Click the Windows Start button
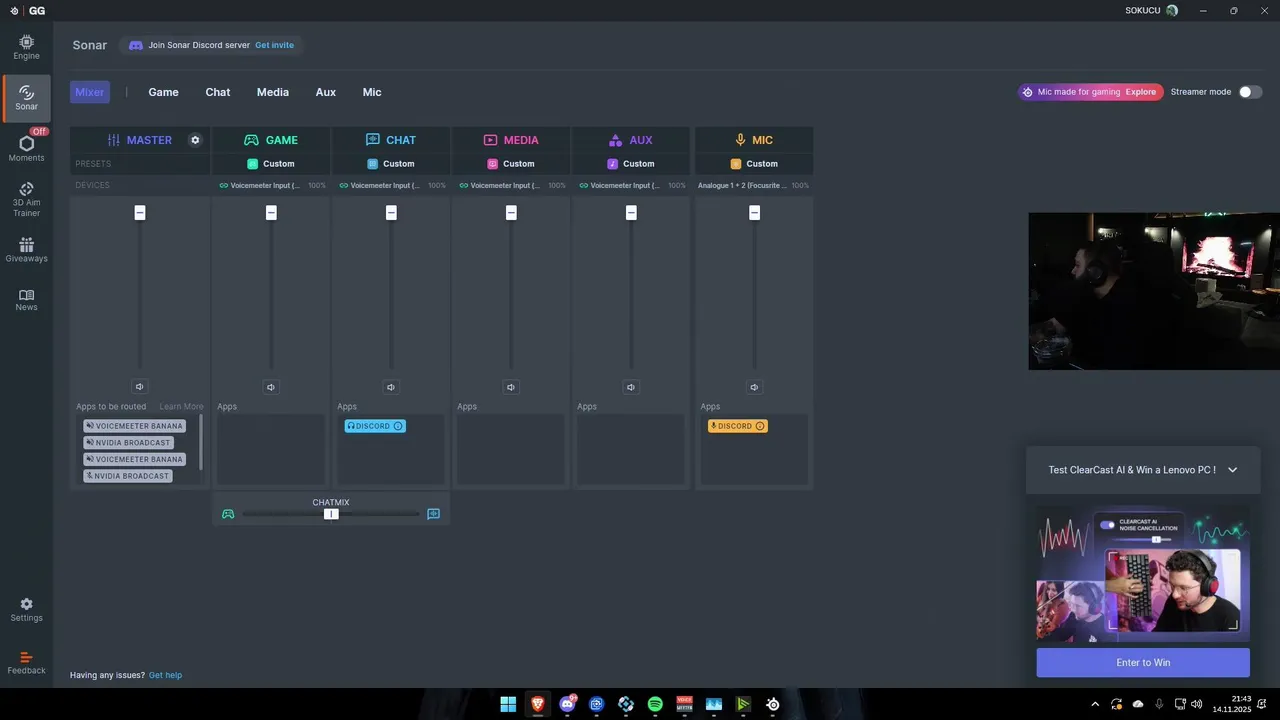Viewport: 1280px width, 720px height. (x=508, y=704)
